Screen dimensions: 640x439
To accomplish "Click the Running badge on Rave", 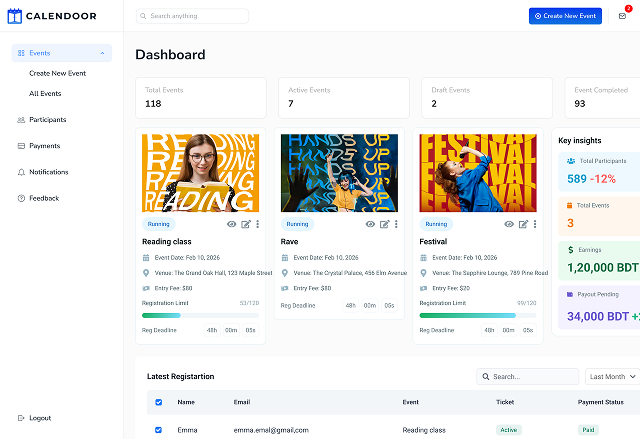I will [x=297, y=224].
